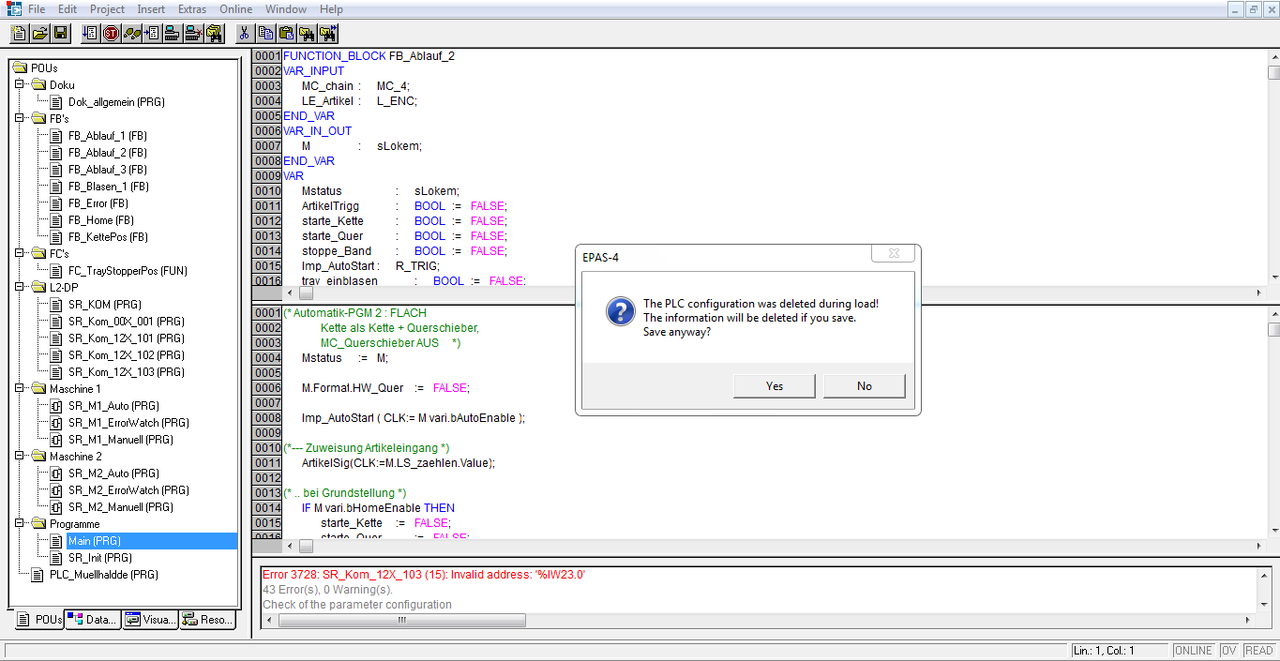Collapse the Doku folder in the tree

click(21, 85)
